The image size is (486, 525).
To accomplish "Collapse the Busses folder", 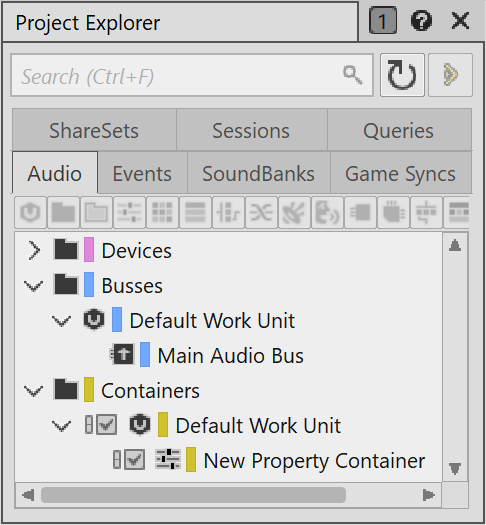I will click(x=33, y=286).
